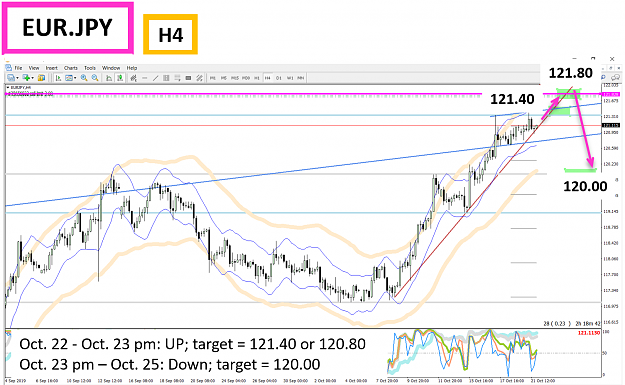Click the 116.615 price axis value
The image size is (625, 385).
click(x=611, y=322)
